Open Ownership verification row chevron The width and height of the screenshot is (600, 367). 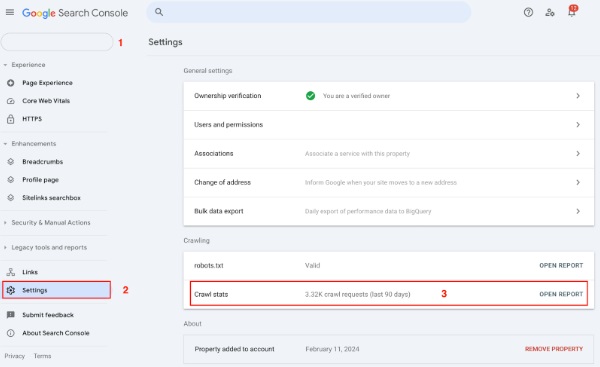(x=578, y=96)
